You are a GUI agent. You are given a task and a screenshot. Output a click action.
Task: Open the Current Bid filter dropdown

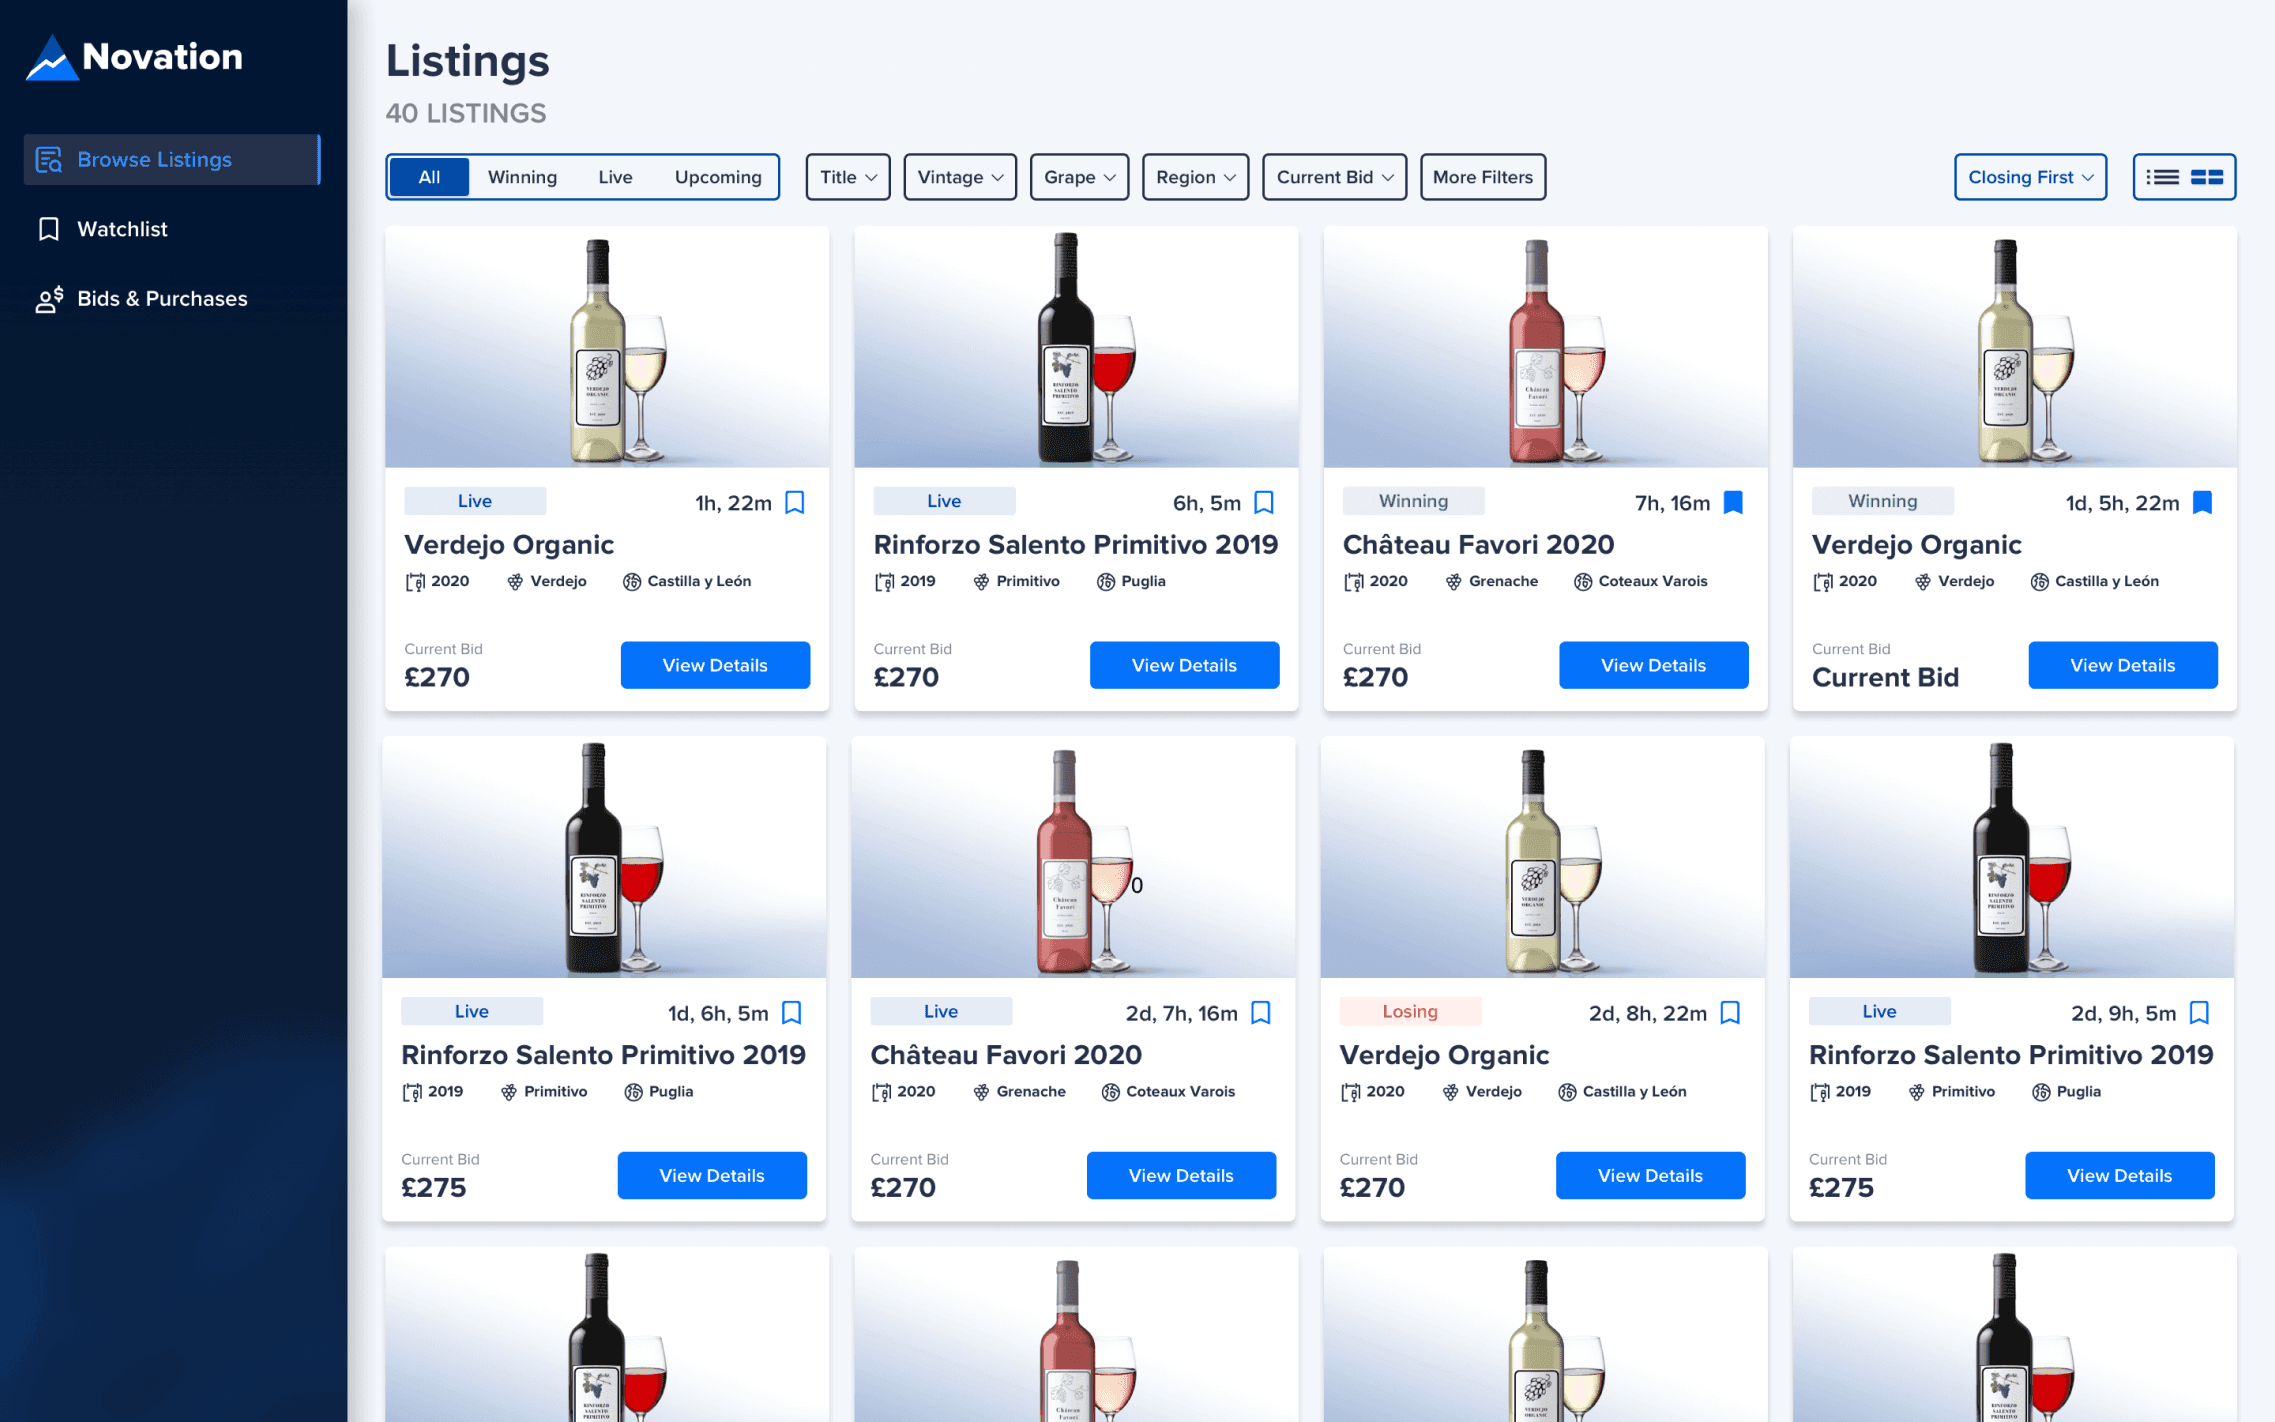[x=1333, y=177]
